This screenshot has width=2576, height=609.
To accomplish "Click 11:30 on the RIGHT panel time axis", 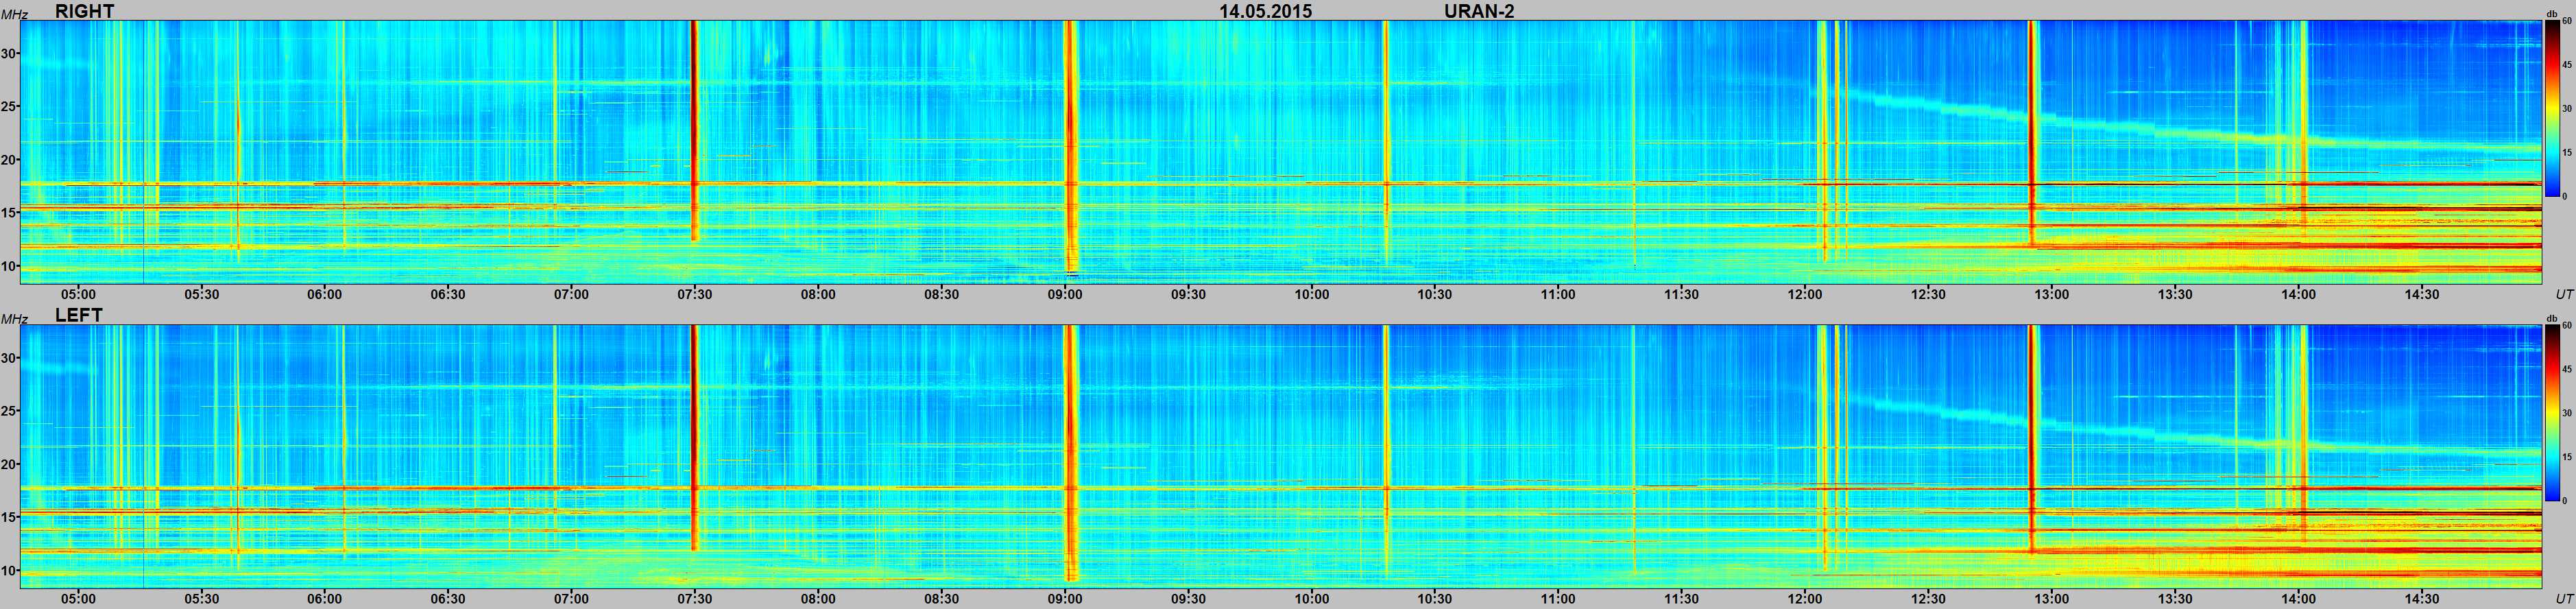I will (1682, 294).
